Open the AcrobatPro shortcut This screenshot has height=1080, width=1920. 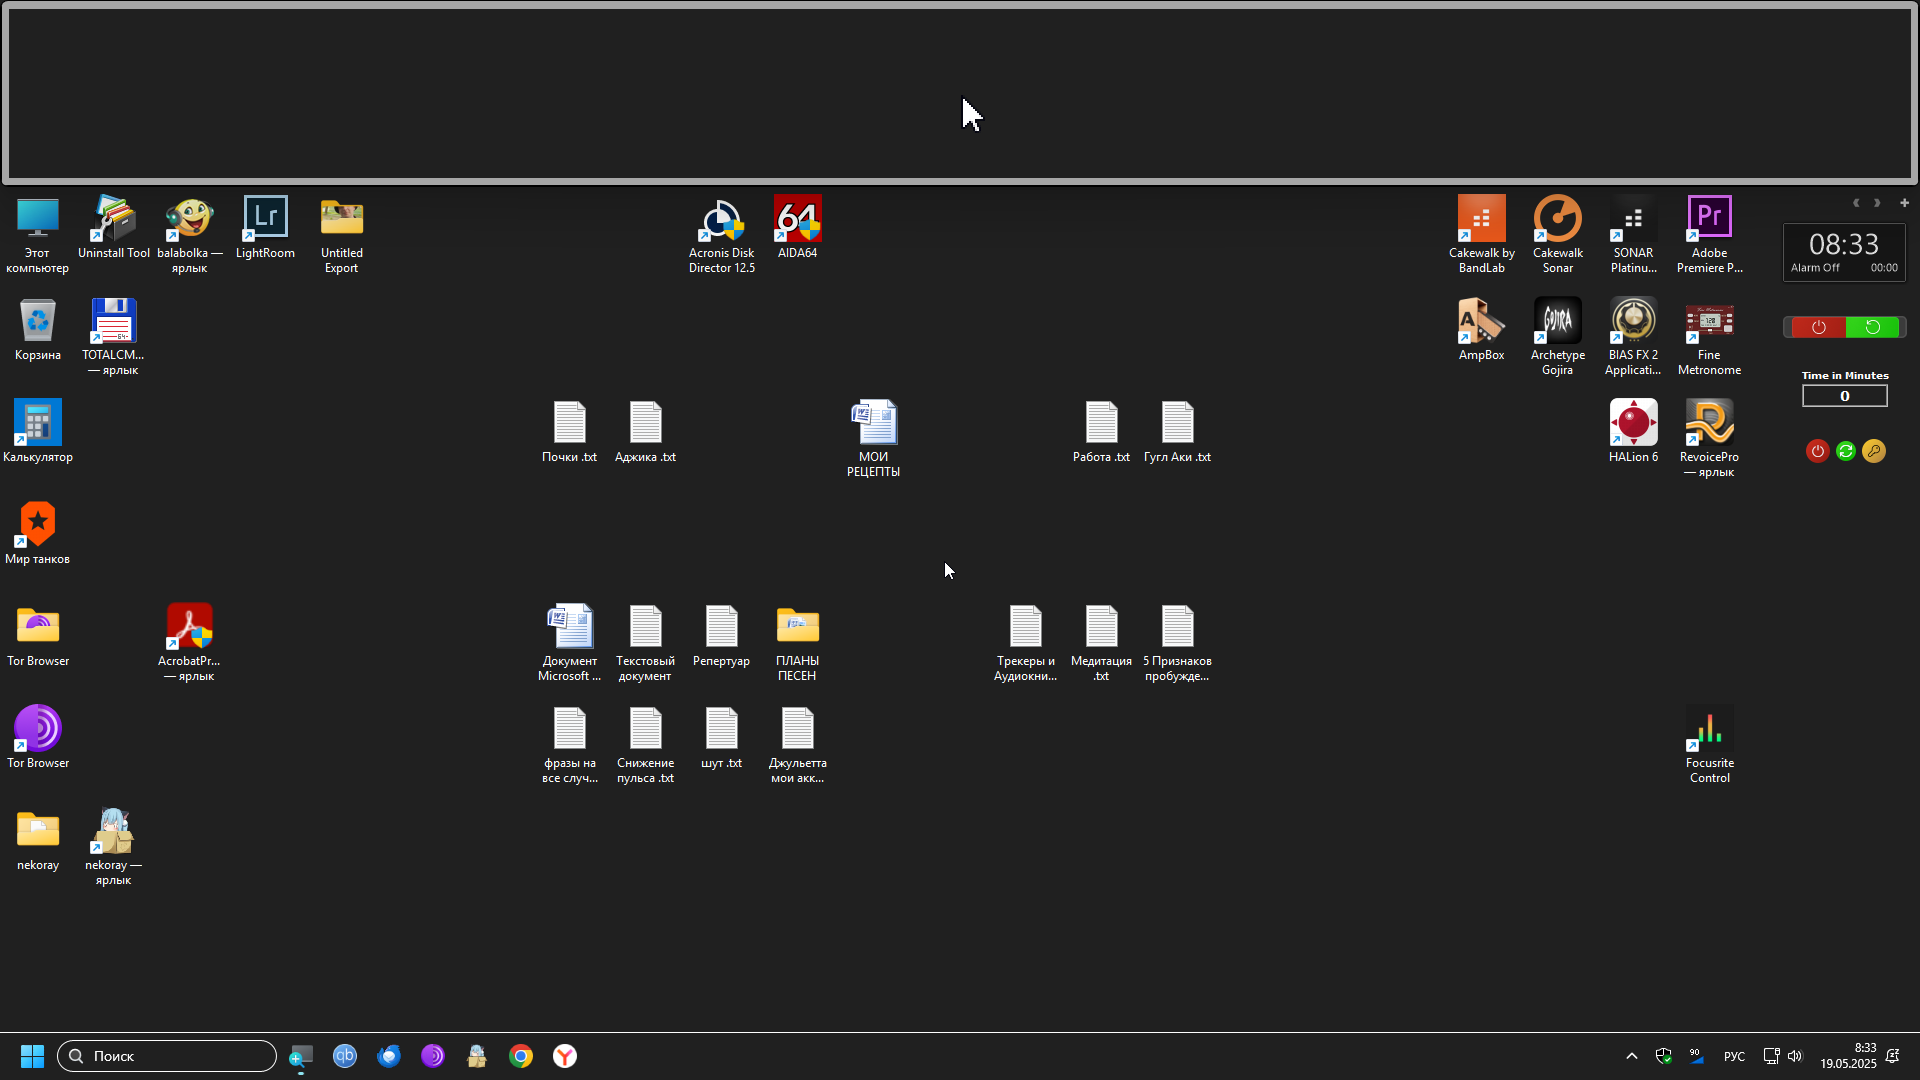(x=189, y=642)
